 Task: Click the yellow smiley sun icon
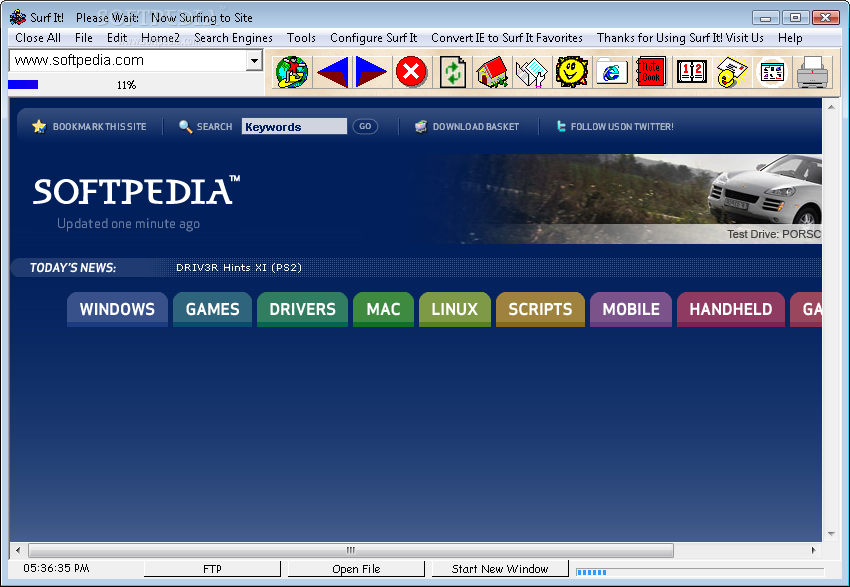click(x=571, y=72)
